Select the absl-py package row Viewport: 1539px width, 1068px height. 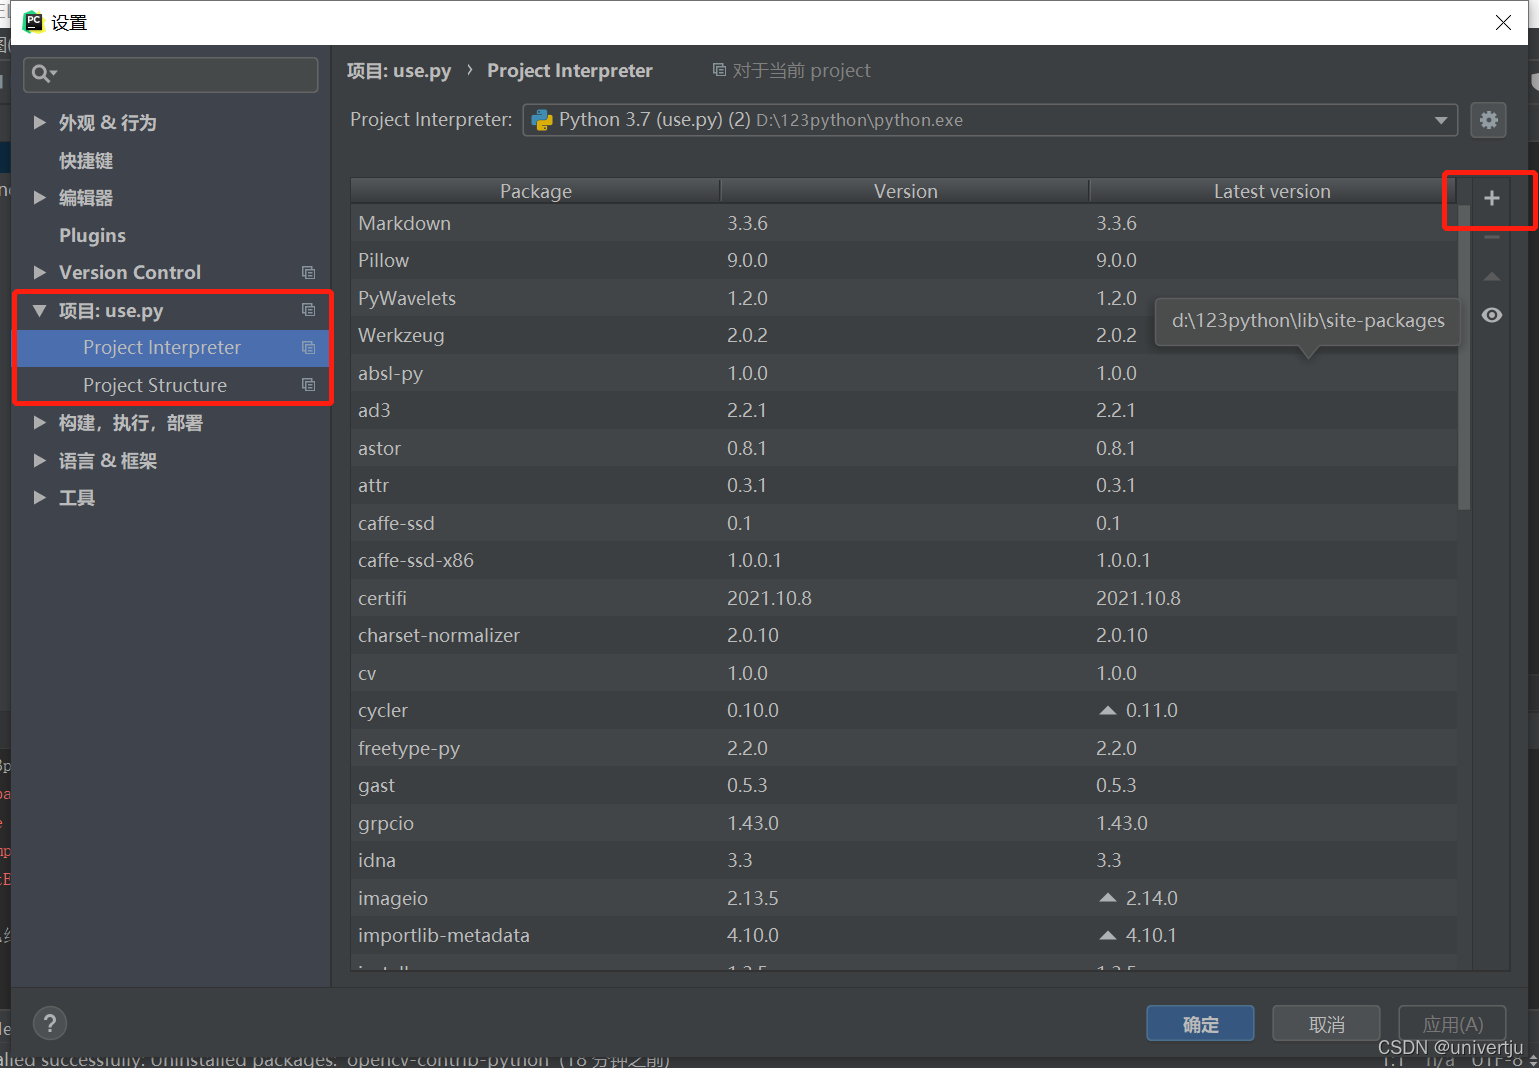[x=904, y=373]
